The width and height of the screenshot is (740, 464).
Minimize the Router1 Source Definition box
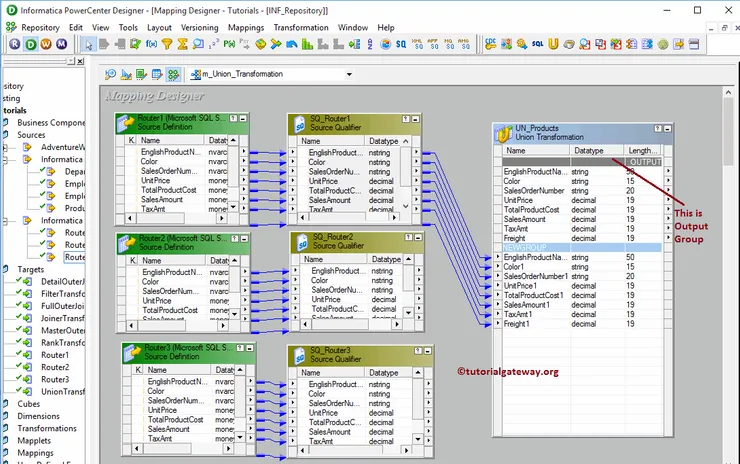(x=243, y=118)
